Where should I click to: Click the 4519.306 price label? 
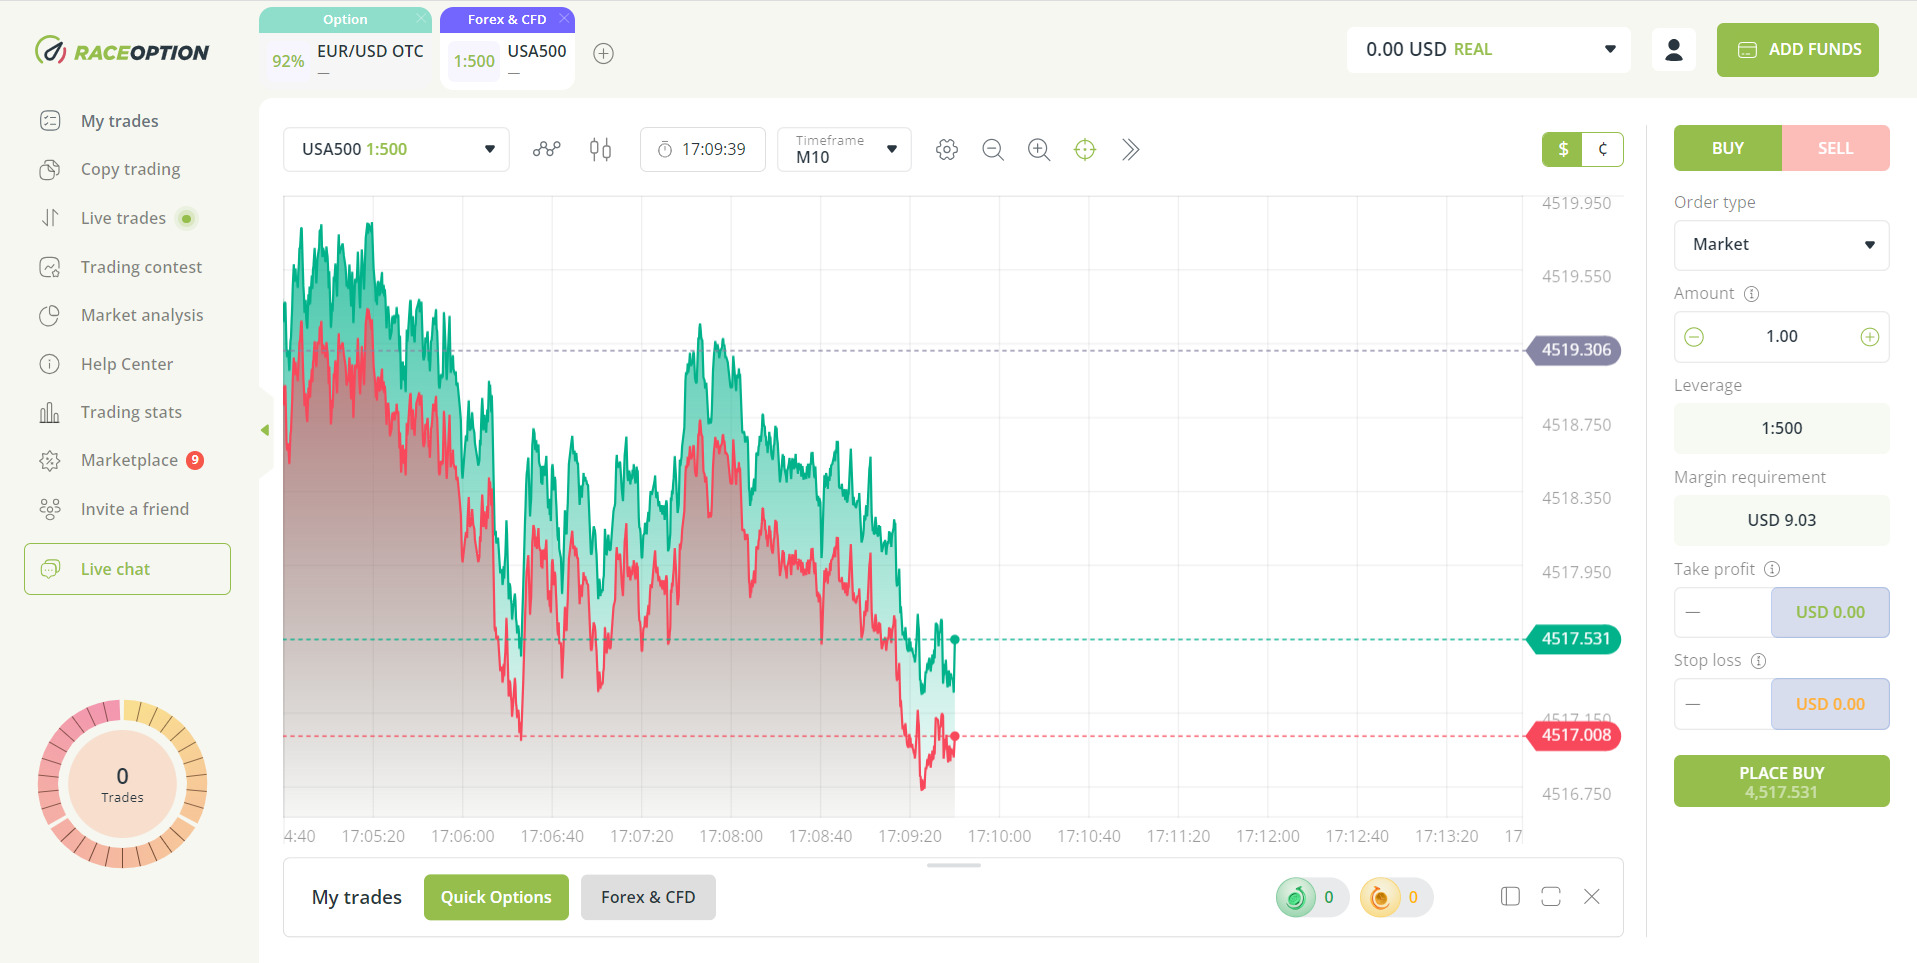(1575, 350)
